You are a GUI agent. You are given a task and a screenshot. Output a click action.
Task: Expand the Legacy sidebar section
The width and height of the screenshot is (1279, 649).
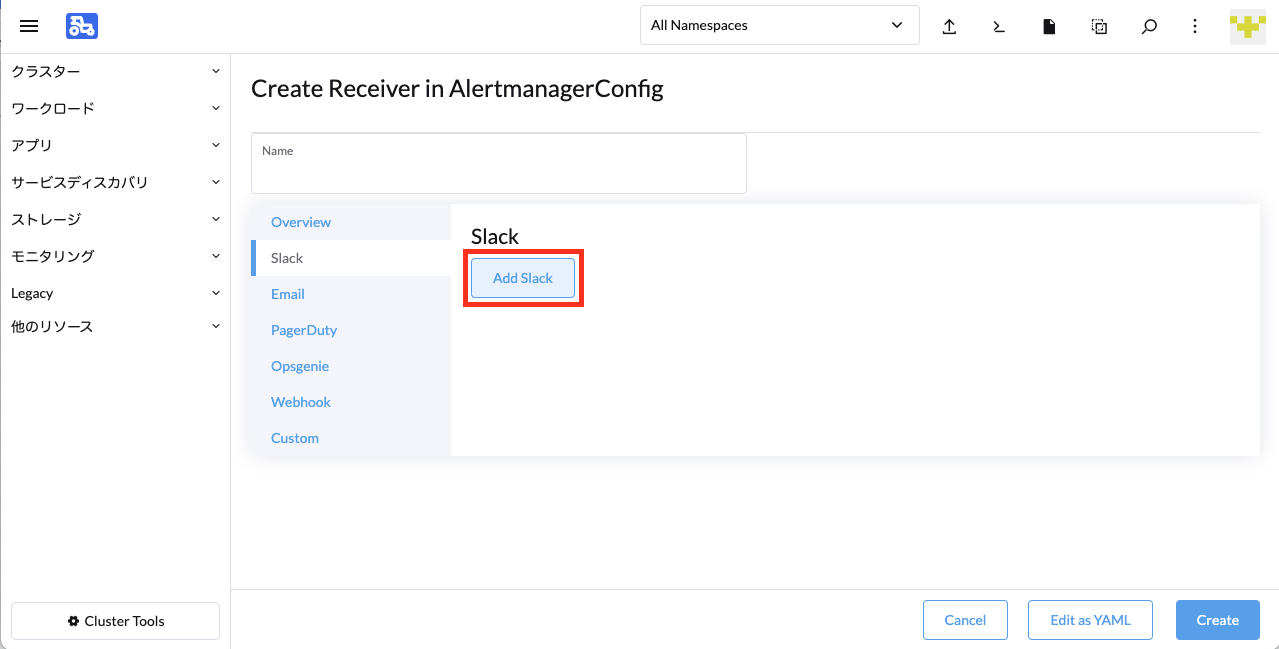(x=115, y=293)
